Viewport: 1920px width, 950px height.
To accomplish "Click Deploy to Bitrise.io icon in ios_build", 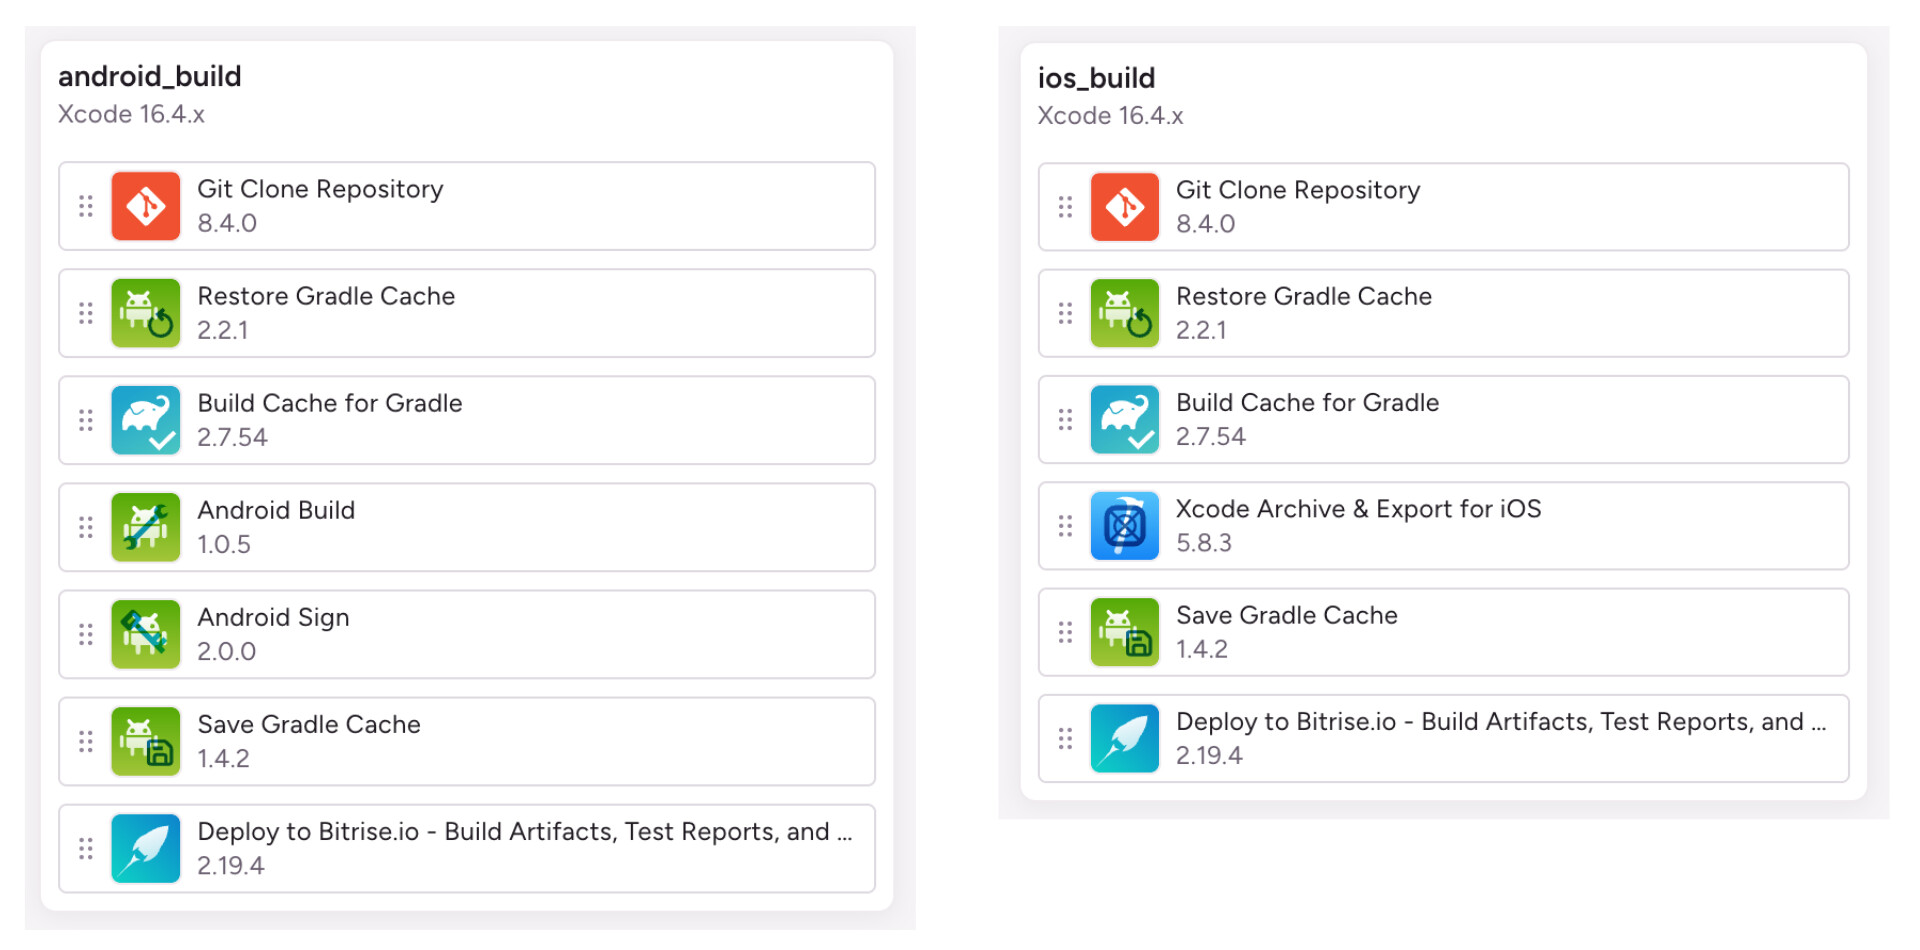I will pyautogui.click(x=1124, y=739).
